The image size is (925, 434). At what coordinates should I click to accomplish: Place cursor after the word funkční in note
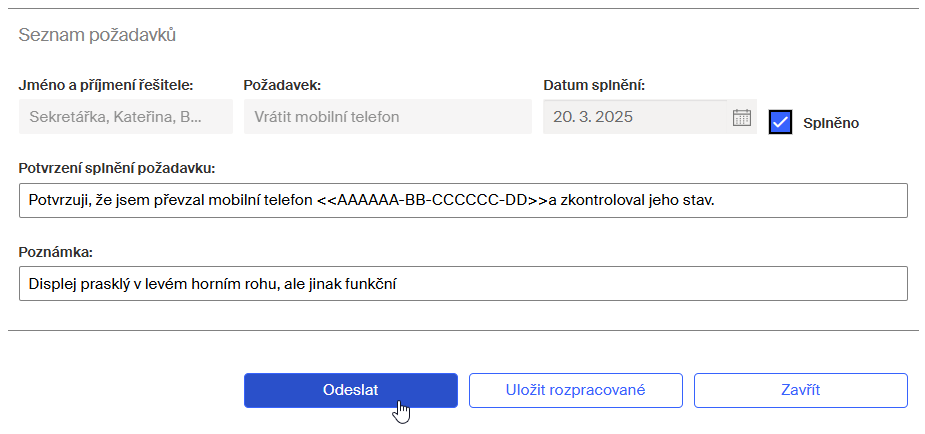(396, 284)
